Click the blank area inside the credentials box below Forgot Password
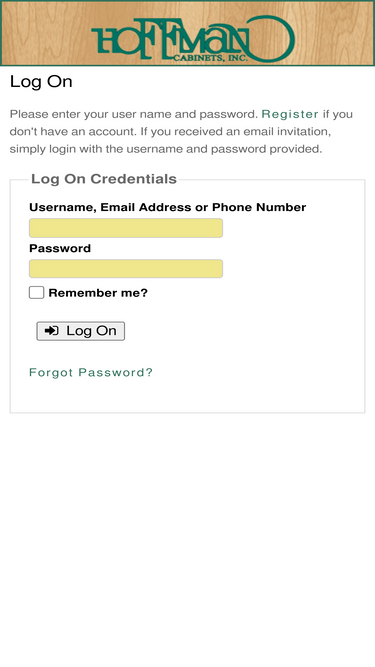 pos(187,396)
